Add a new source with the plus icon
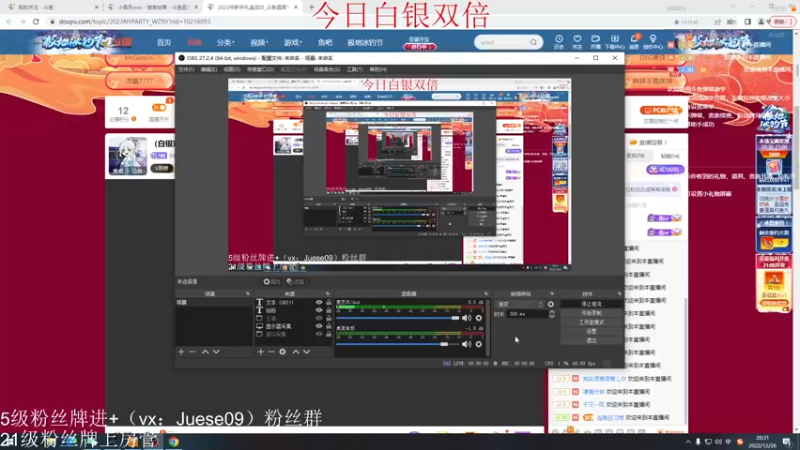The image size is (800, 450). coord(261,352)
